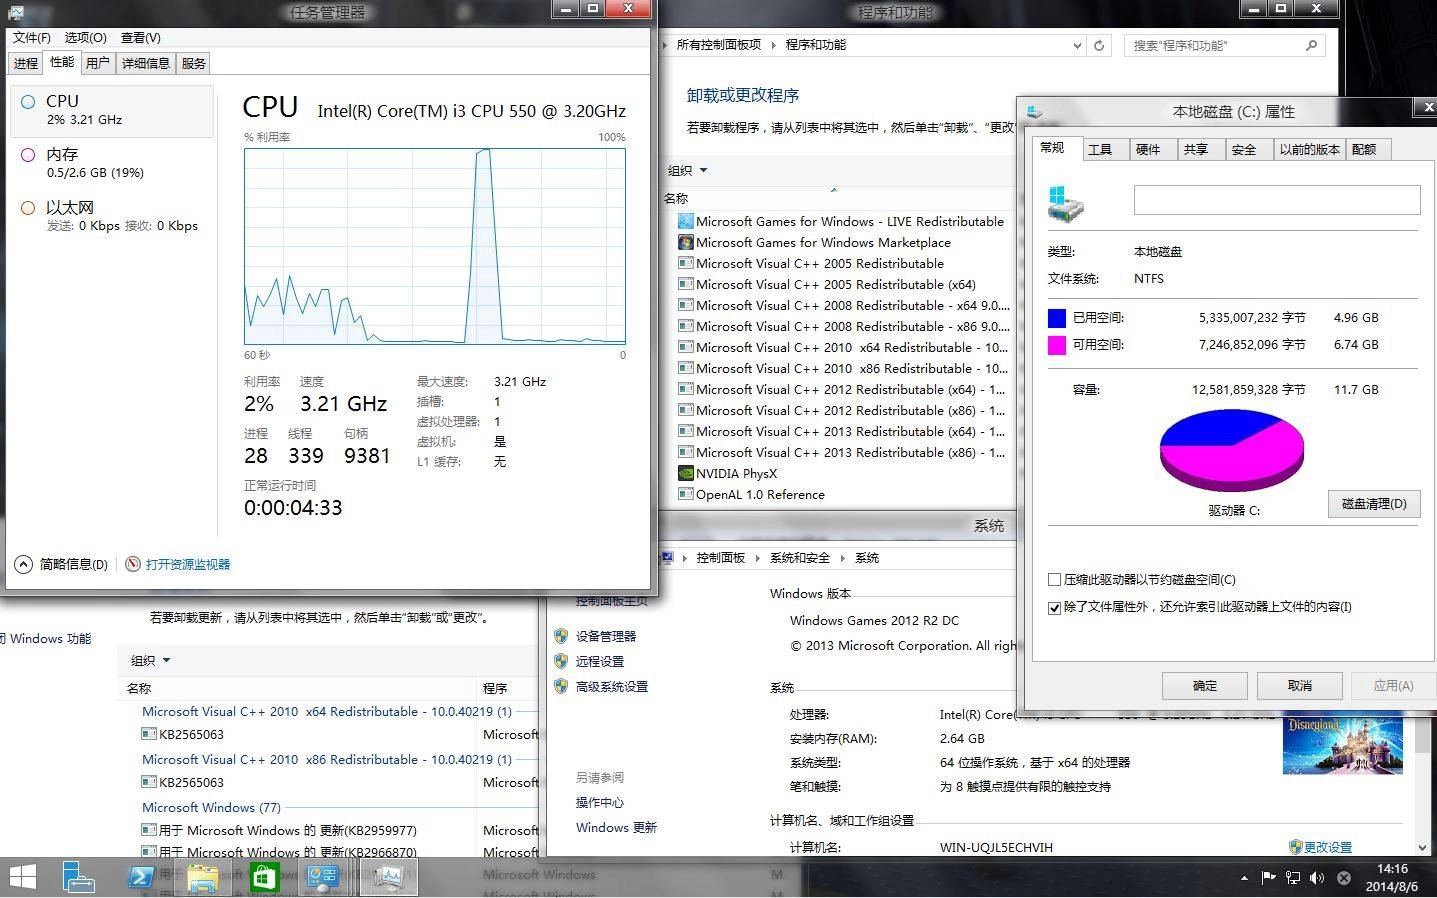Select the CPU performance panel
The image size is (1437, 898).
click(x=112, y=110)
